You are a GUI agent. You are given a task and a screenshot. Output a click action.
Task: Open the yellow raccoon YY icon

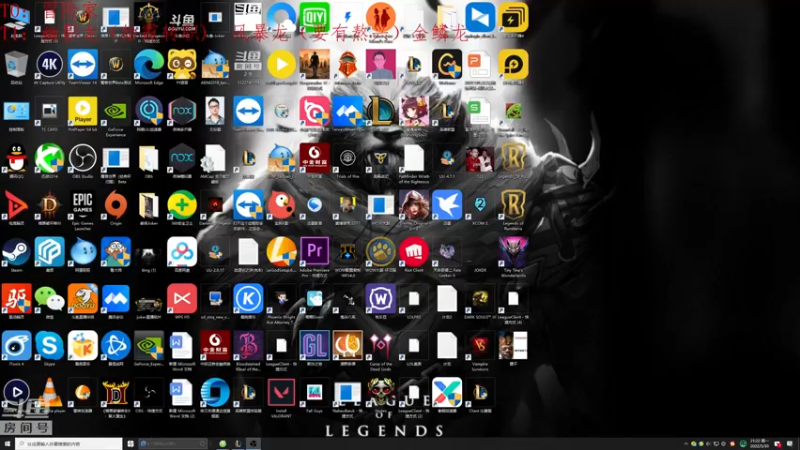pos(182,64)
